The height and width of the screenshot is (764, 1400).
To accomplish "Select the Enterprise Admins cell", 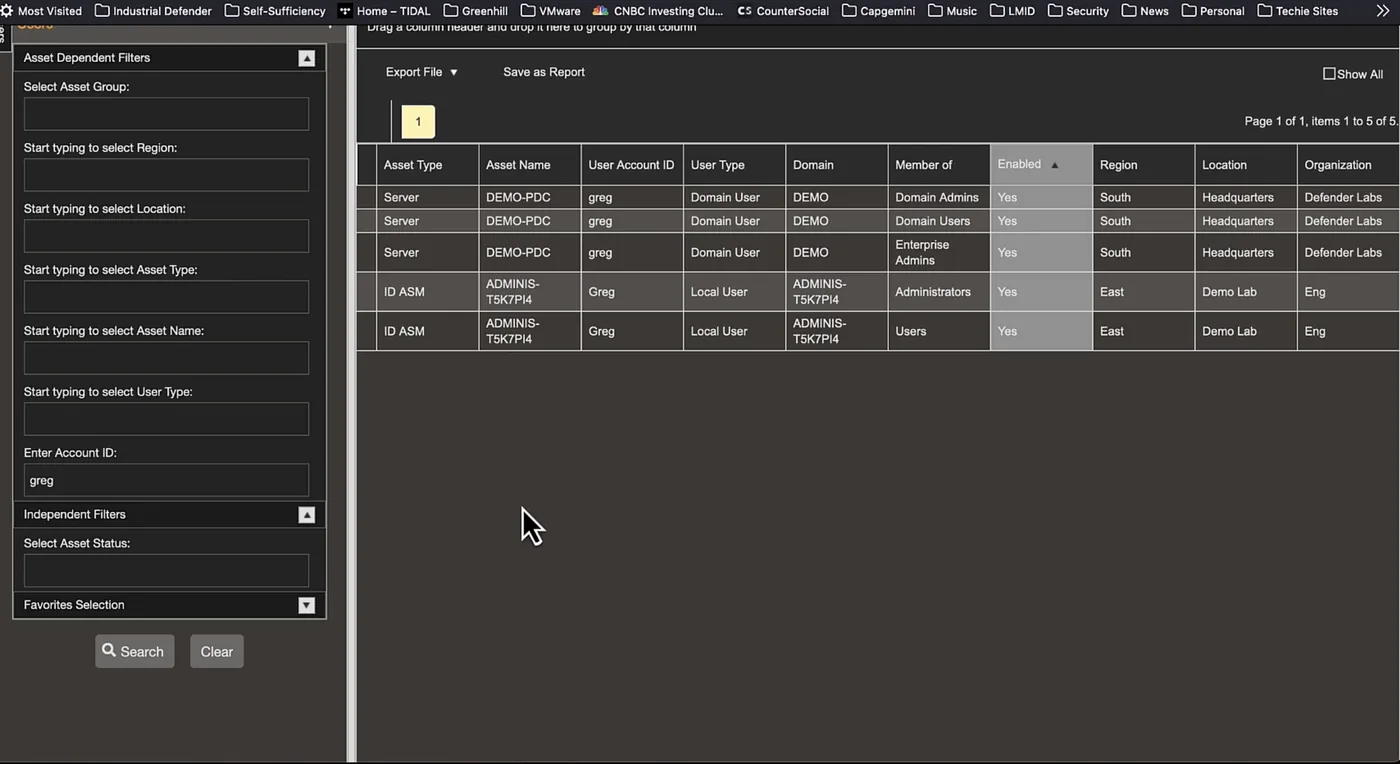I will click(939, 252).
